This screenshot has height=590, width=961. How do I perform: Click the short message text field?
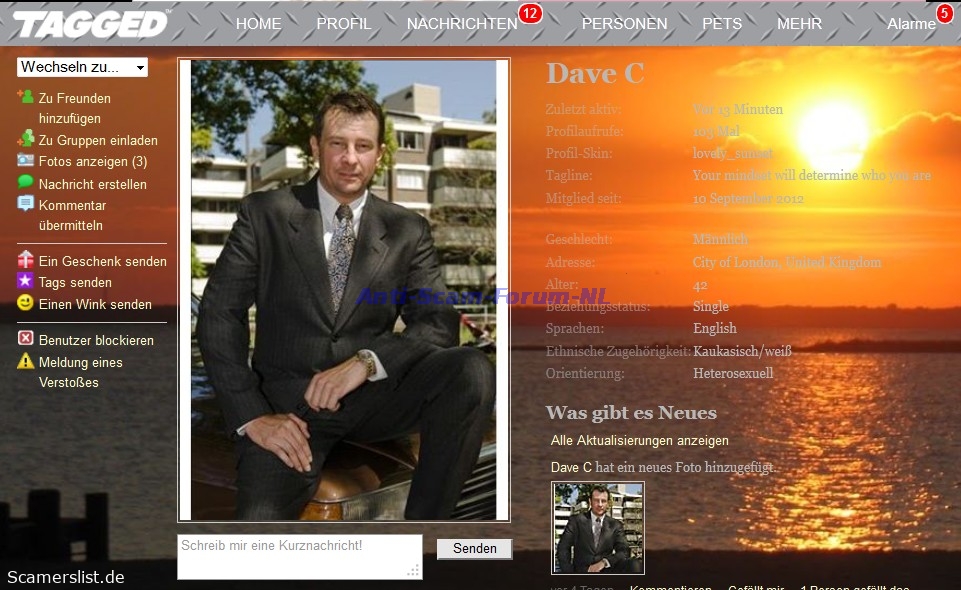[x=299, y=556]
